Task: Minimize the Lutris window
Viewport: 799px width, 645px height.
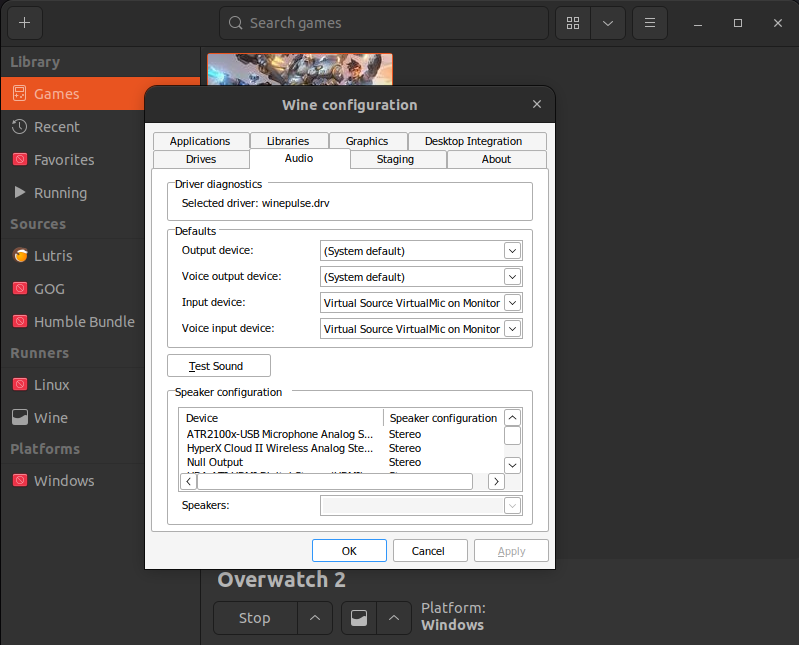Action: click(x=698, y=23)
